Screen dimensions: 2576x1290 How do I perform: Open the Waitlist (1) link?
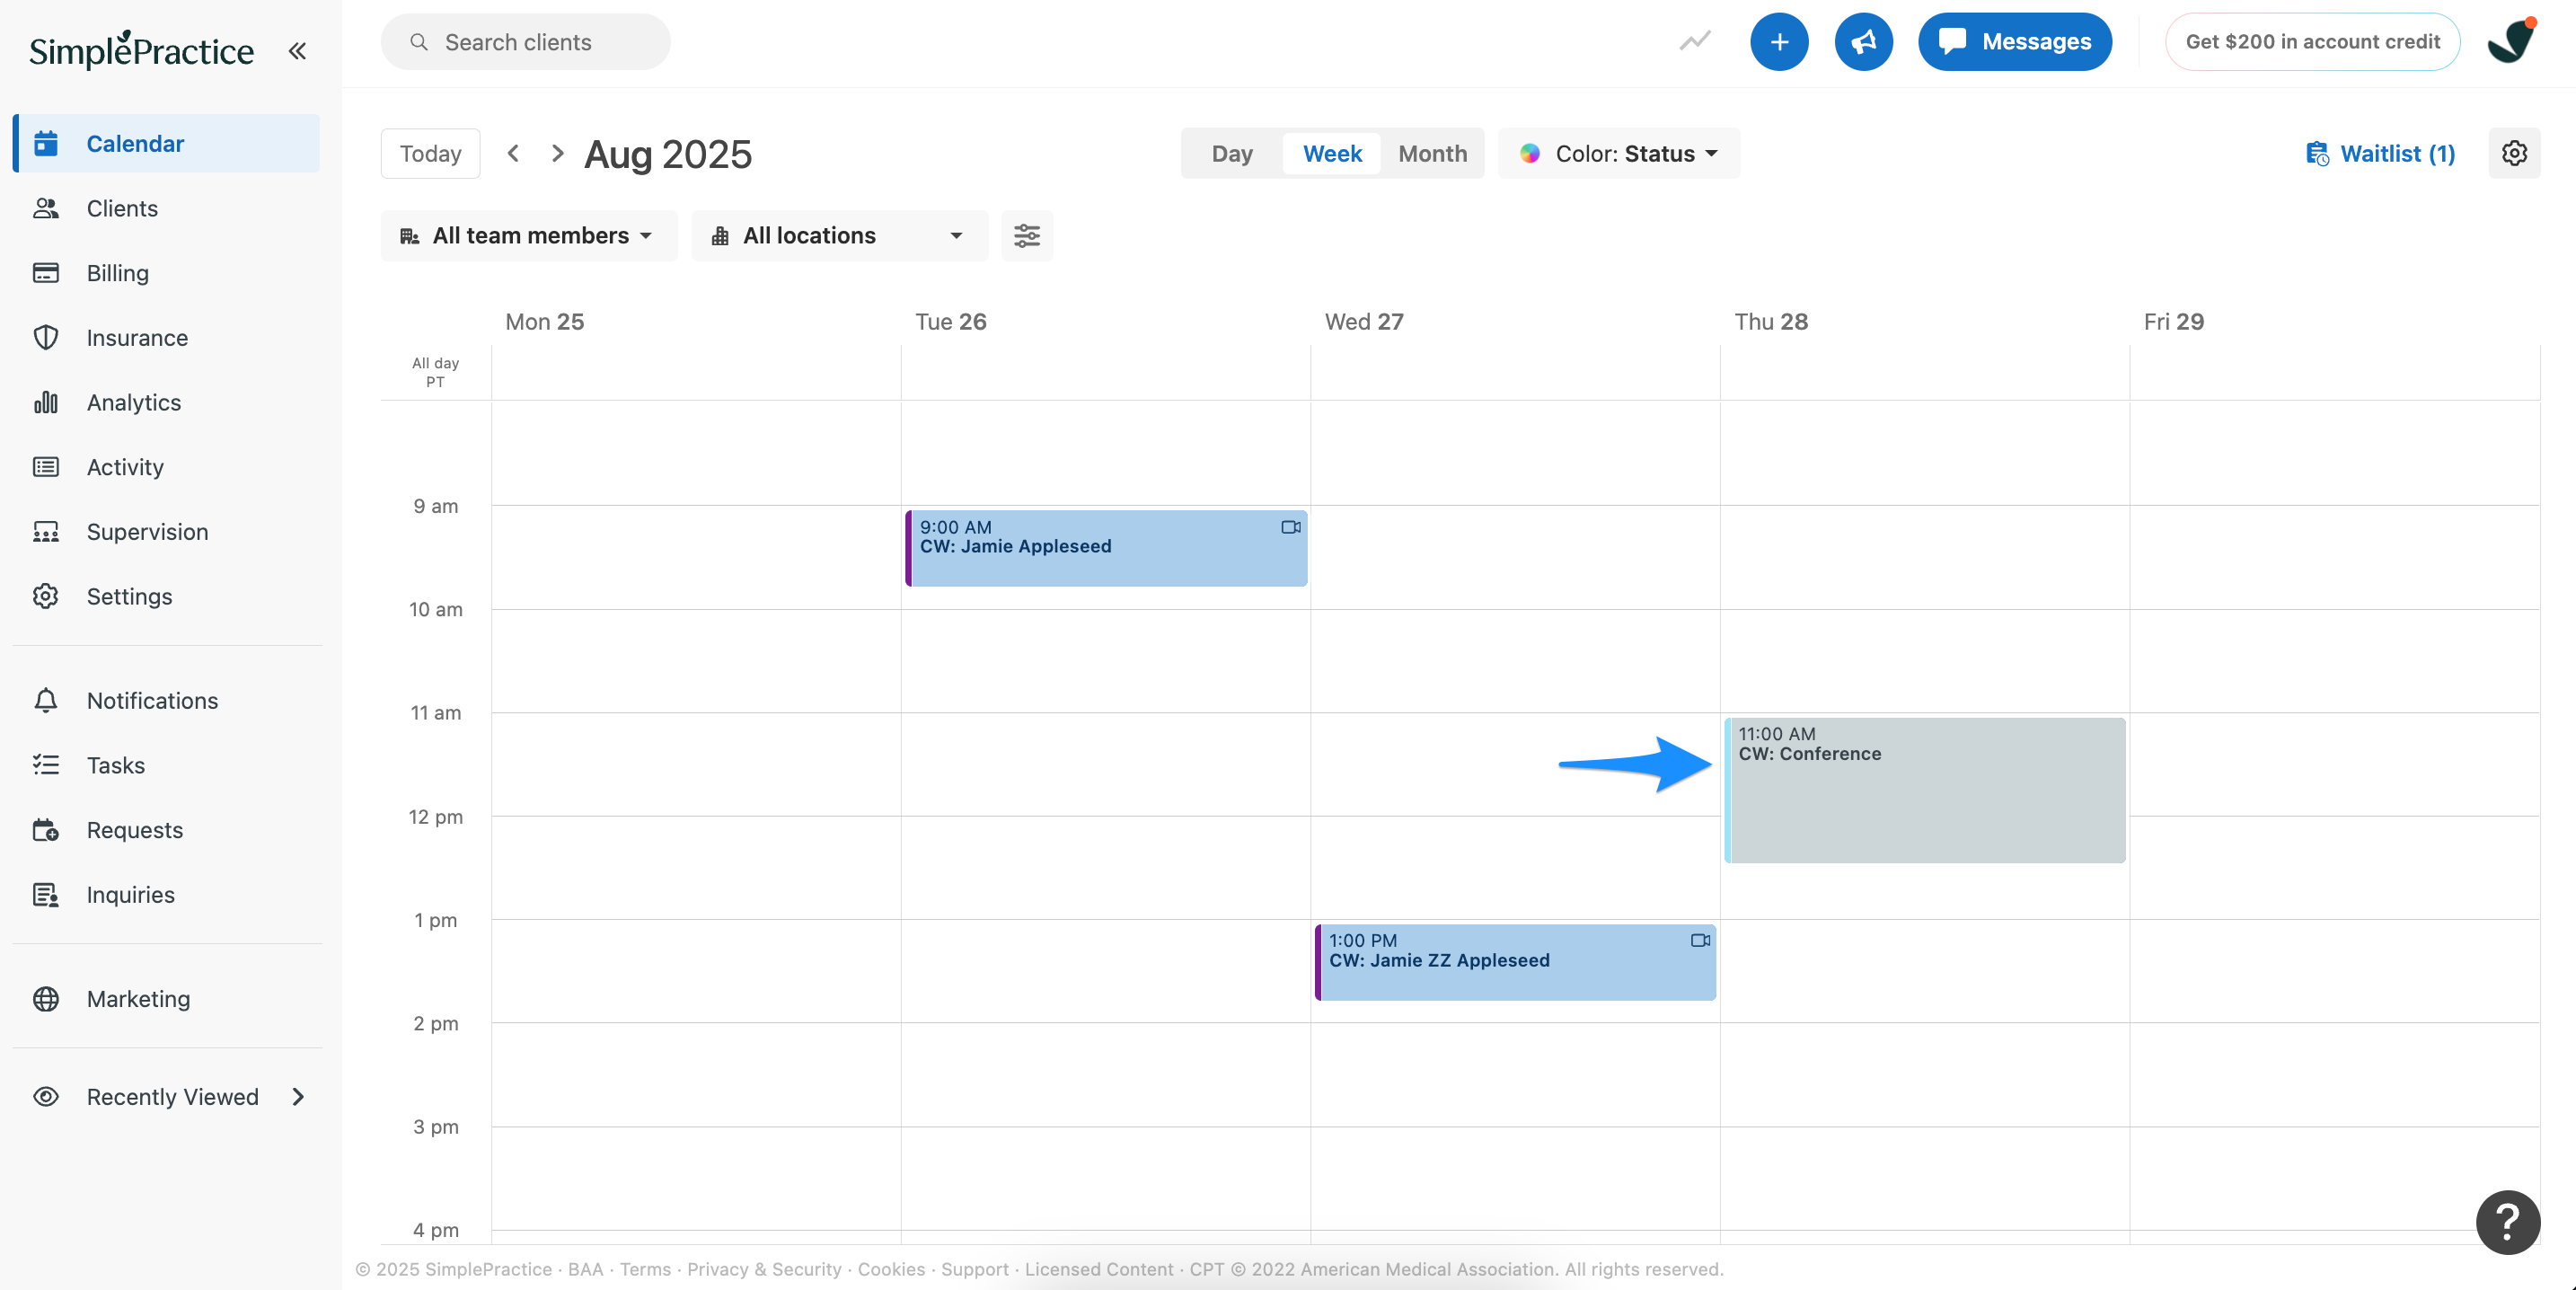click(2380, 153)
